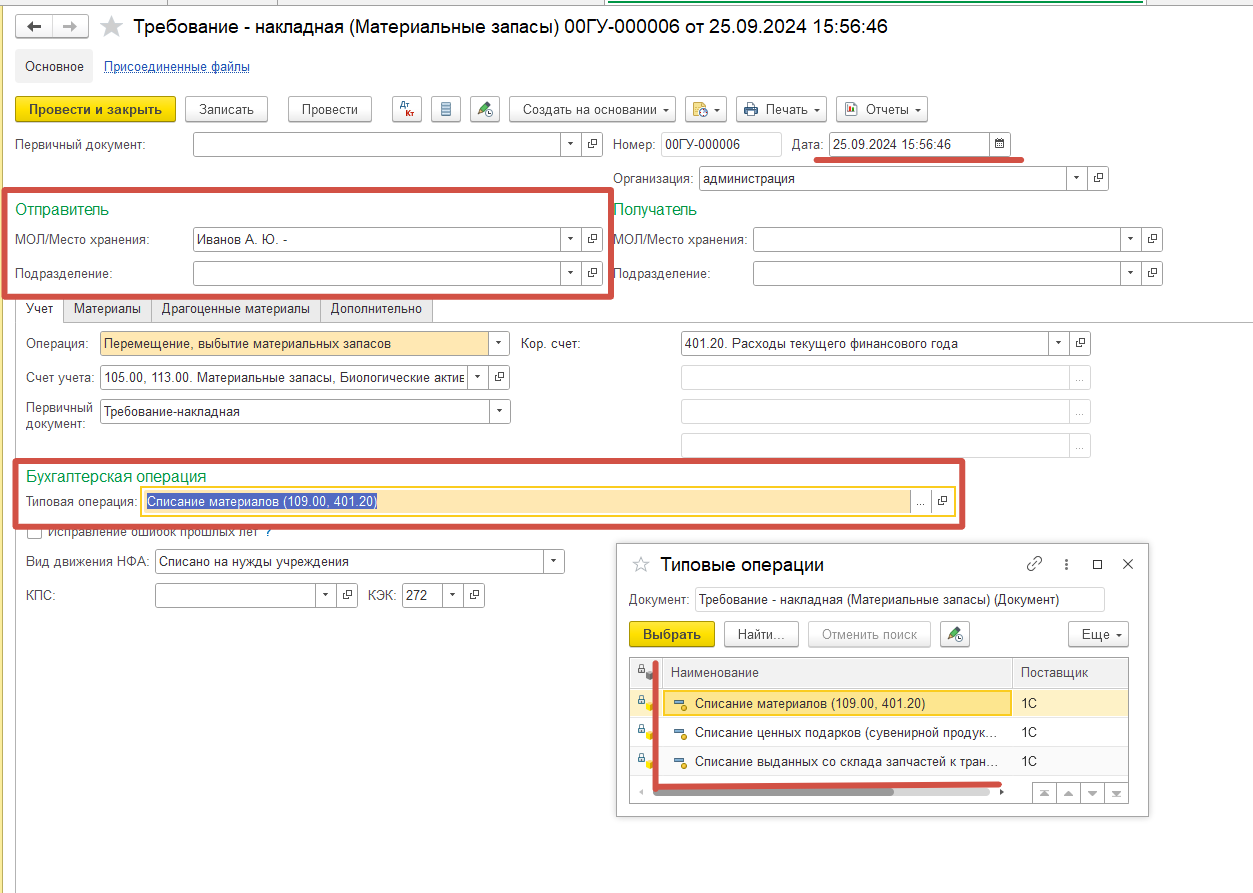Choose Типовая операция via ellipsis button

point(920,502)
